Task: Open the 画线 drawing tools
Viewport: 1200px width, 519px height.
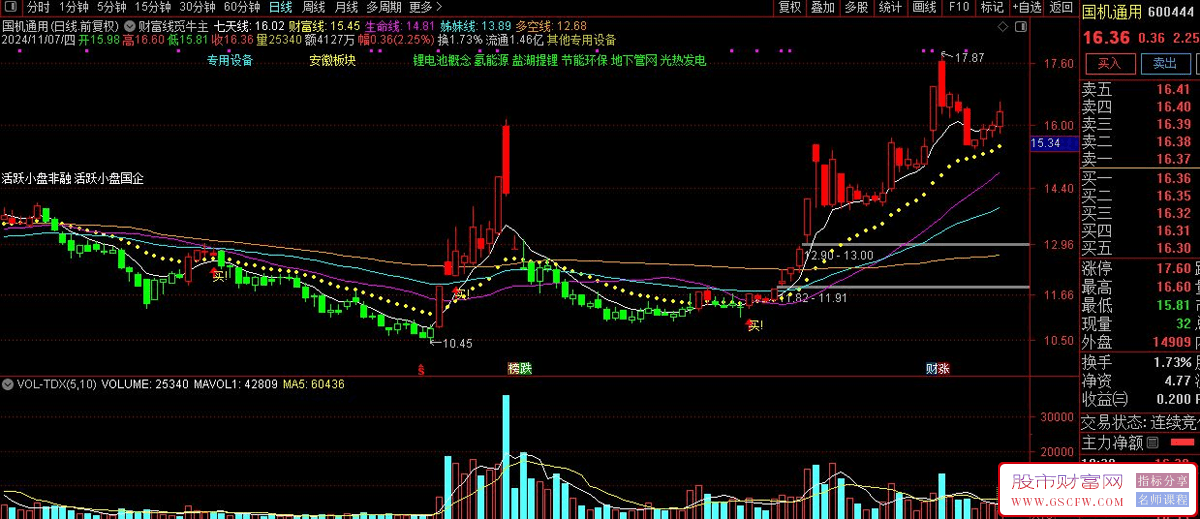Action: coord(924,7)
